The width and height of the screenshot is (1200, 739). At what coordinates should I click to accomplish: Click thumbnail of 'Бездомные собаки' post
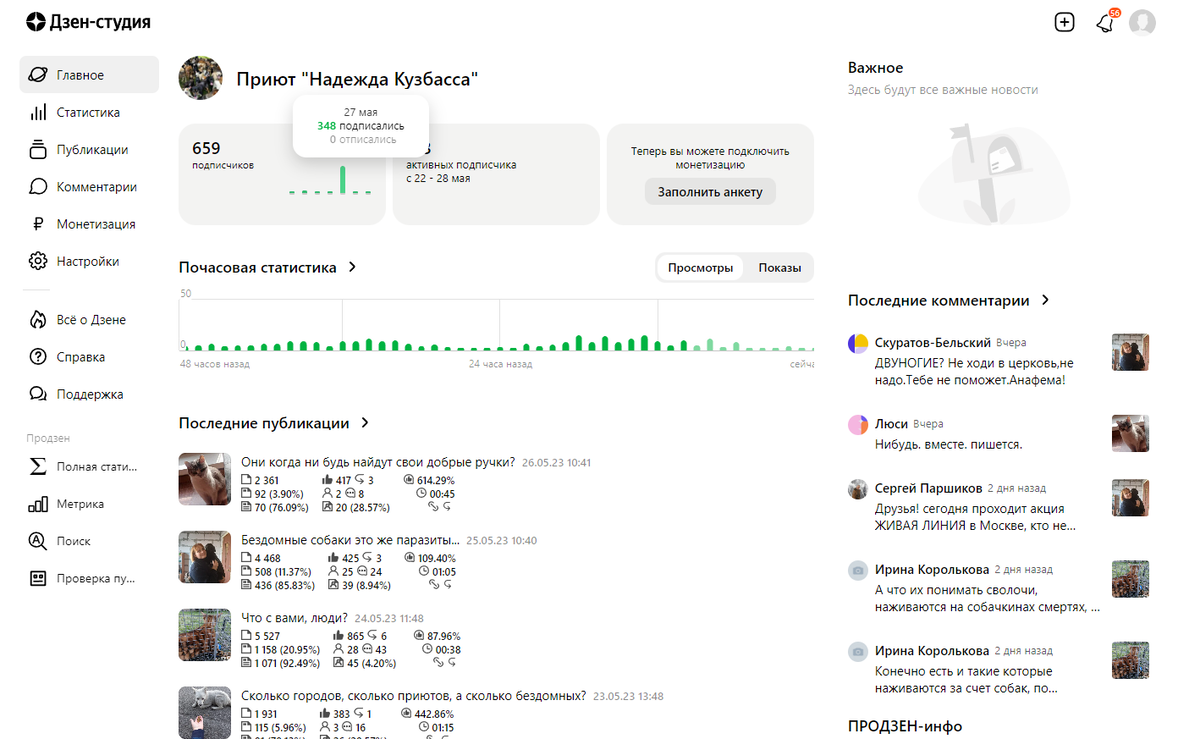(205, 557)
